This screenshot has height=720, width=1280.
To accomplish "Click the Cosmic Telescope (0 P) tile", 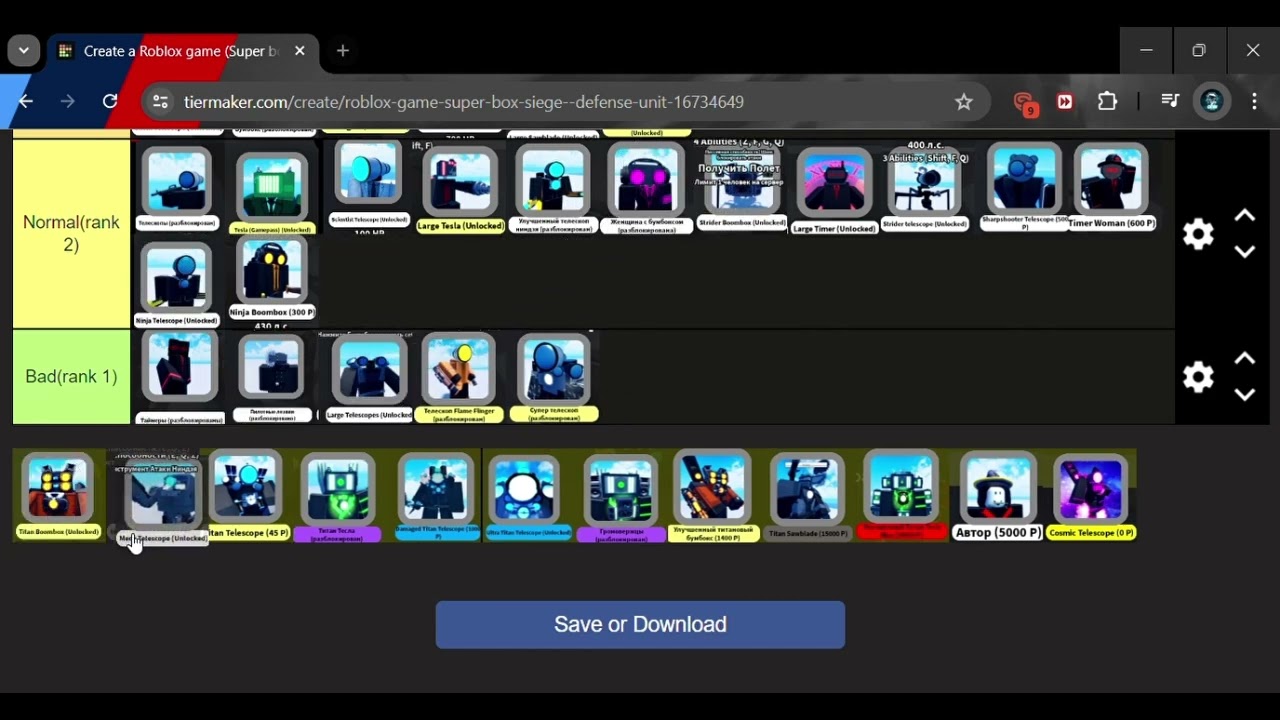I will point(1091,497).
